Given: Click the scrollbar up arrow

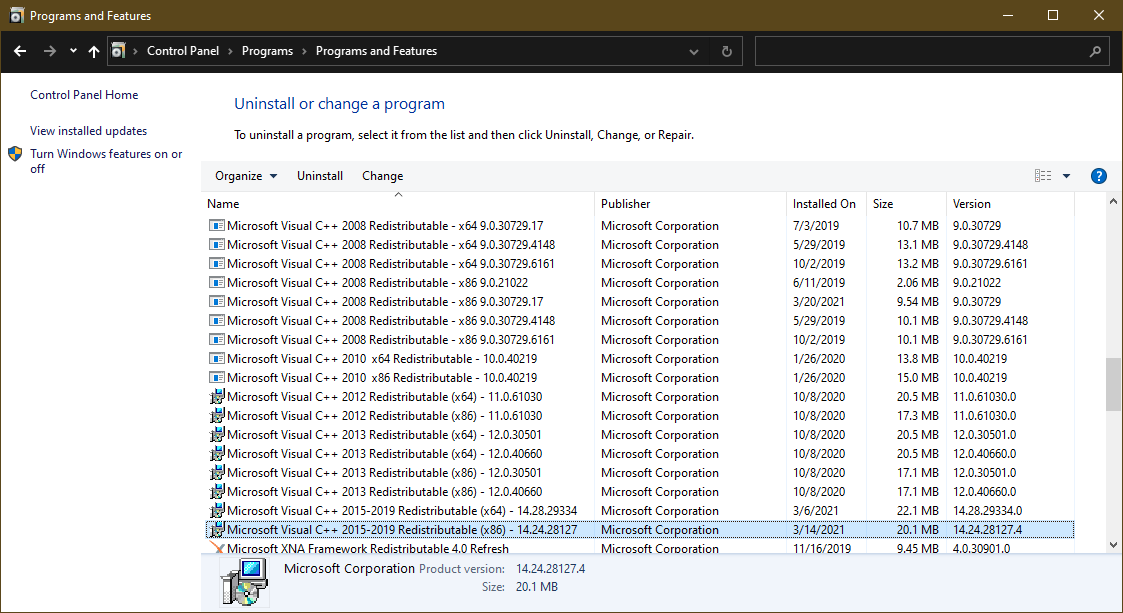Looking at the screenshot, I should (x=1113, y=201).
